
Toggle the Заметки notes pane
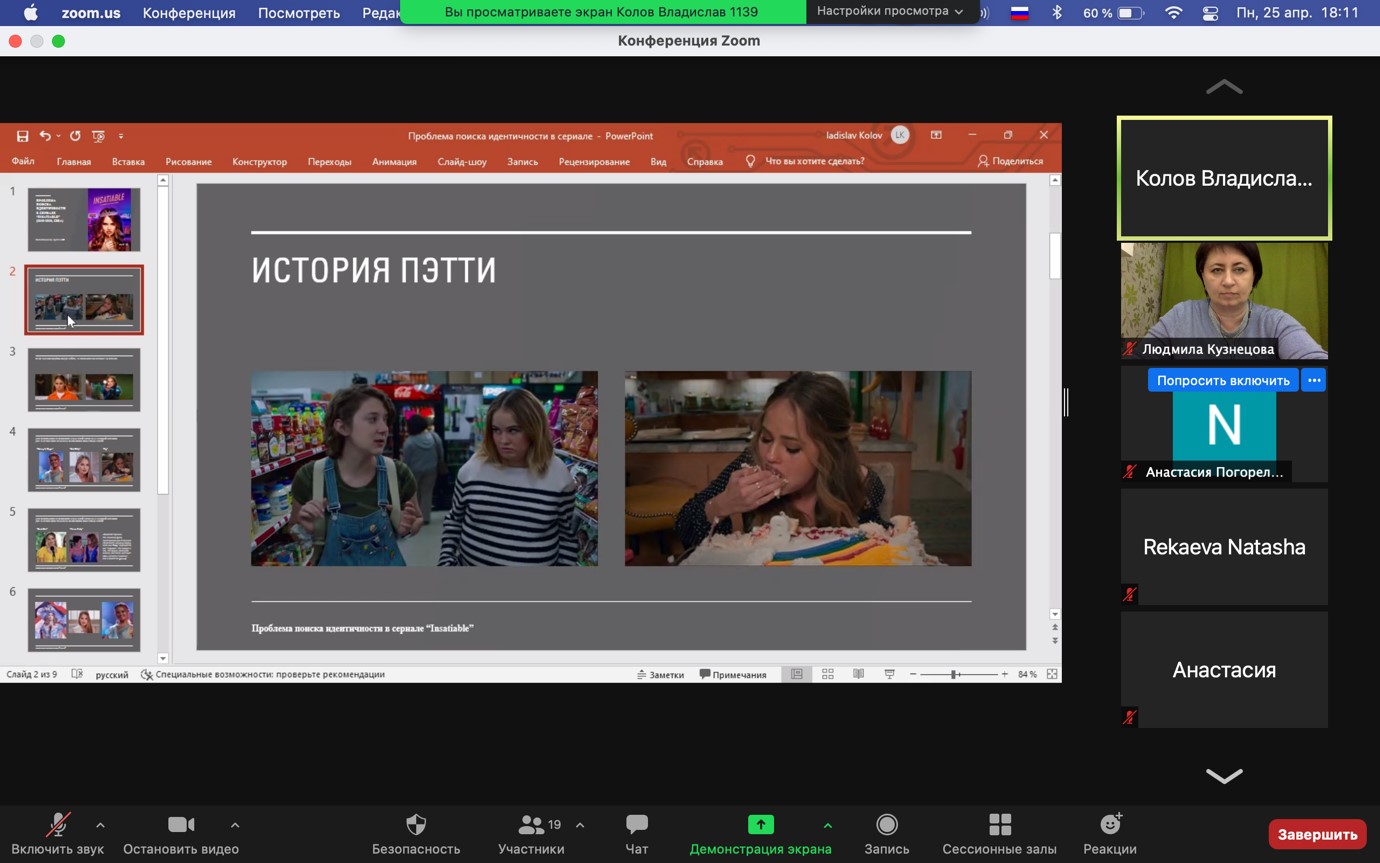[x=660, y=674]
